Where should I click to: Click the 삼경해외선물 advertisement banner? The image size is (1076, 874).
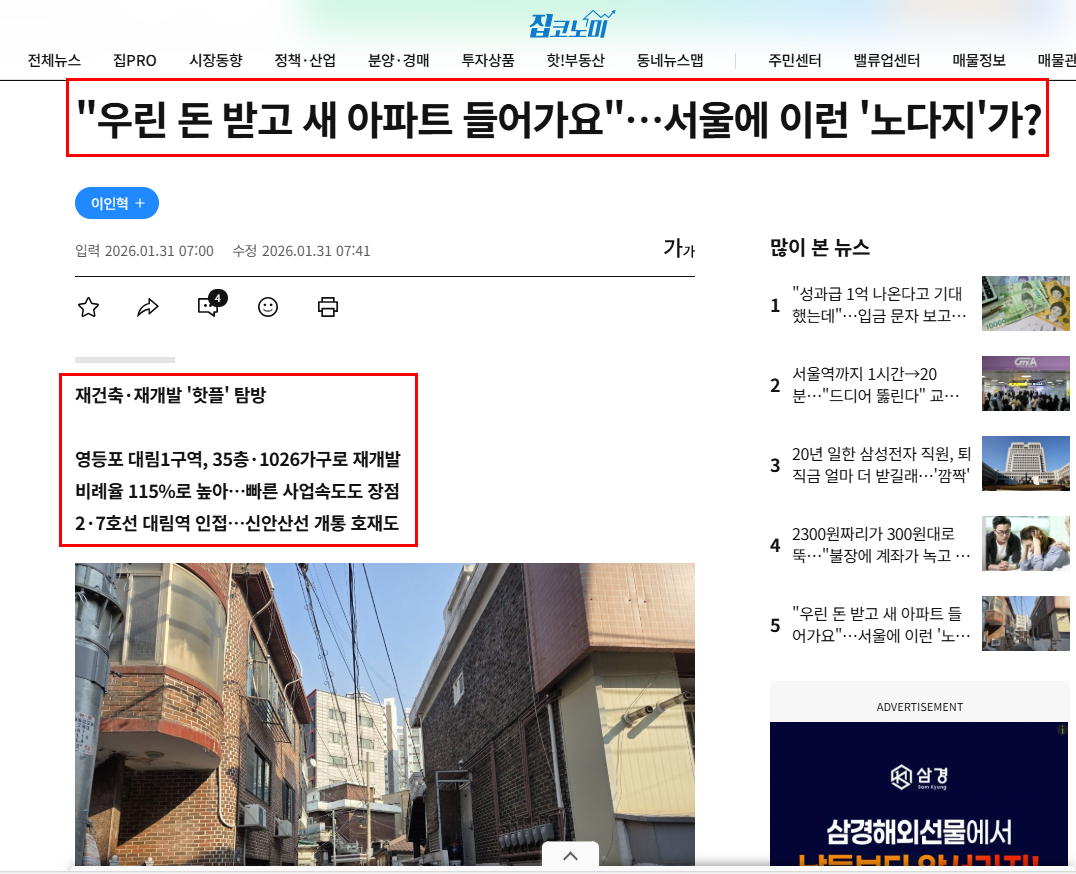920,794
